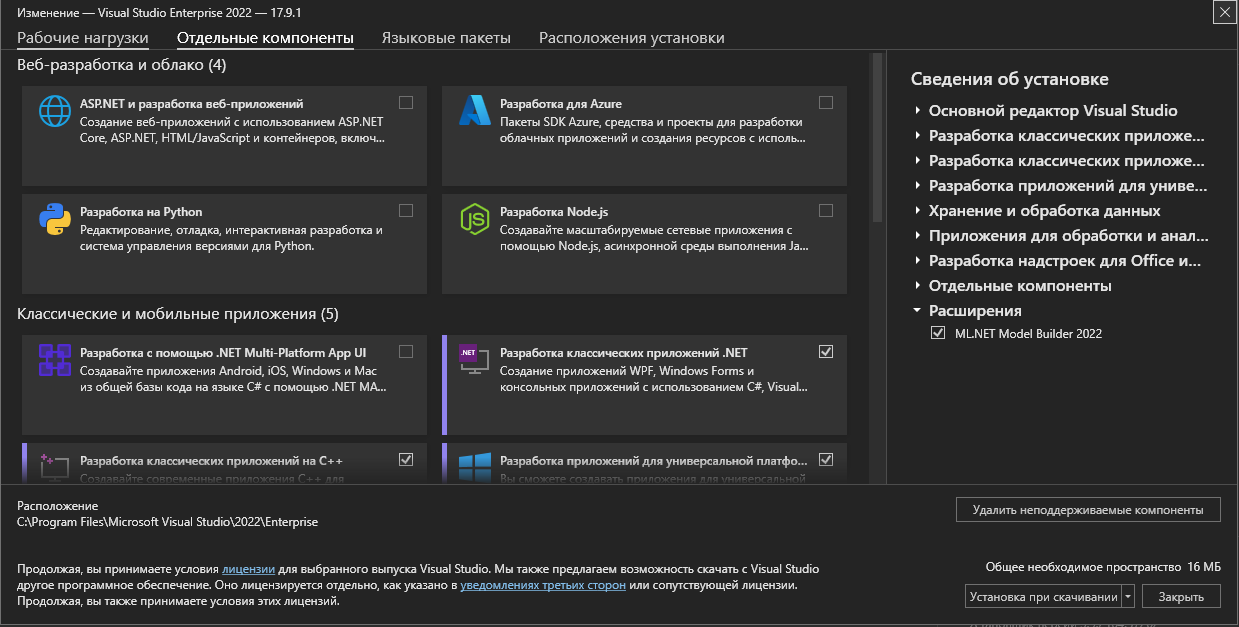Enable the .NET Multi-Platform App UI checkbox
1239x627 pixels.
coord(405,351)
